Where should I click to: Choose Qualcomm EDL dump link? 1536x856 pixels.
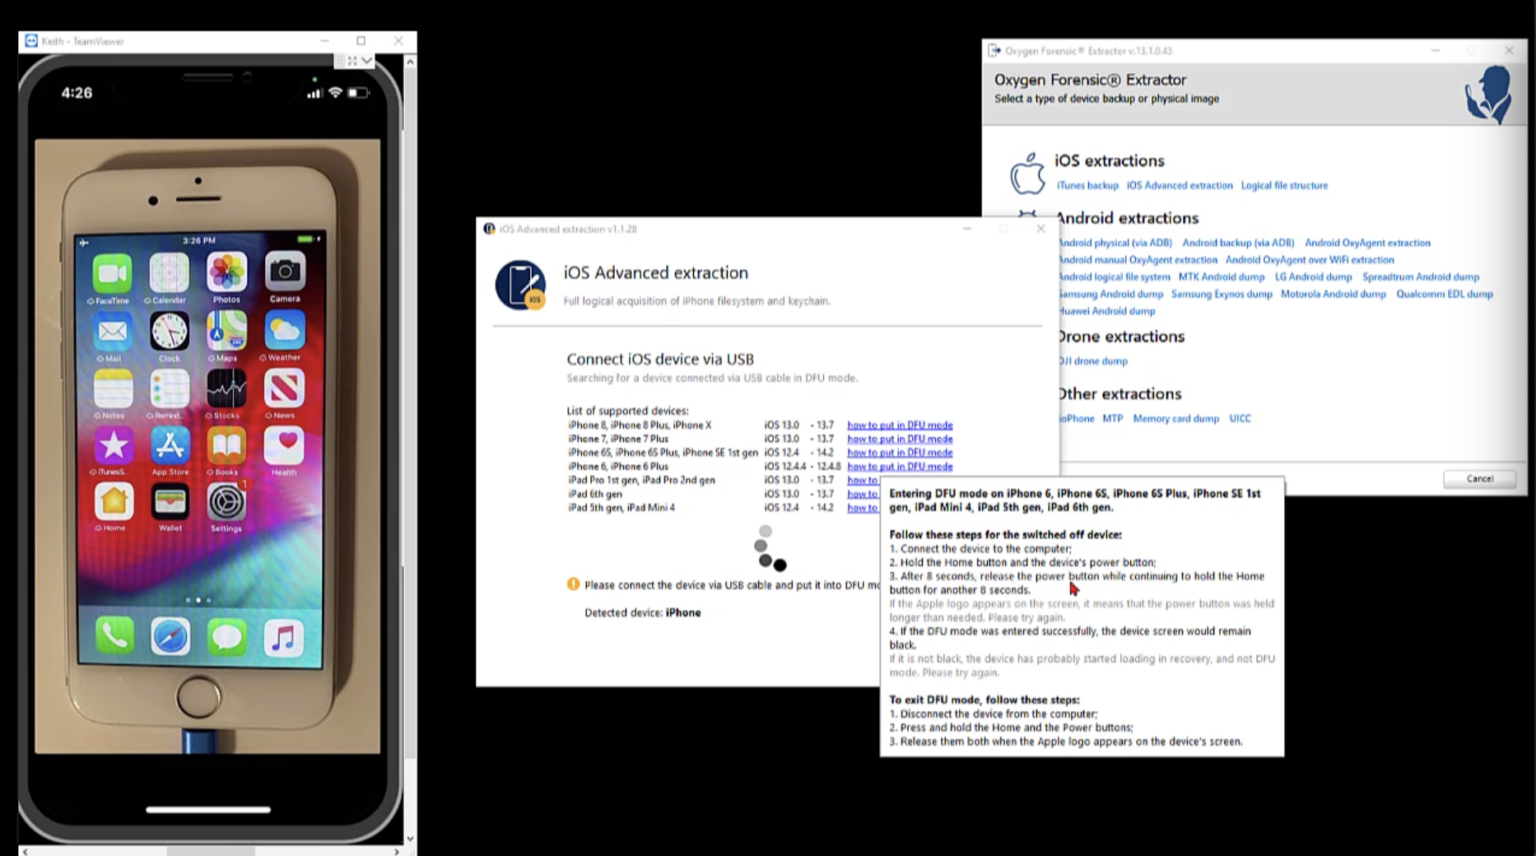point(1445,294)
